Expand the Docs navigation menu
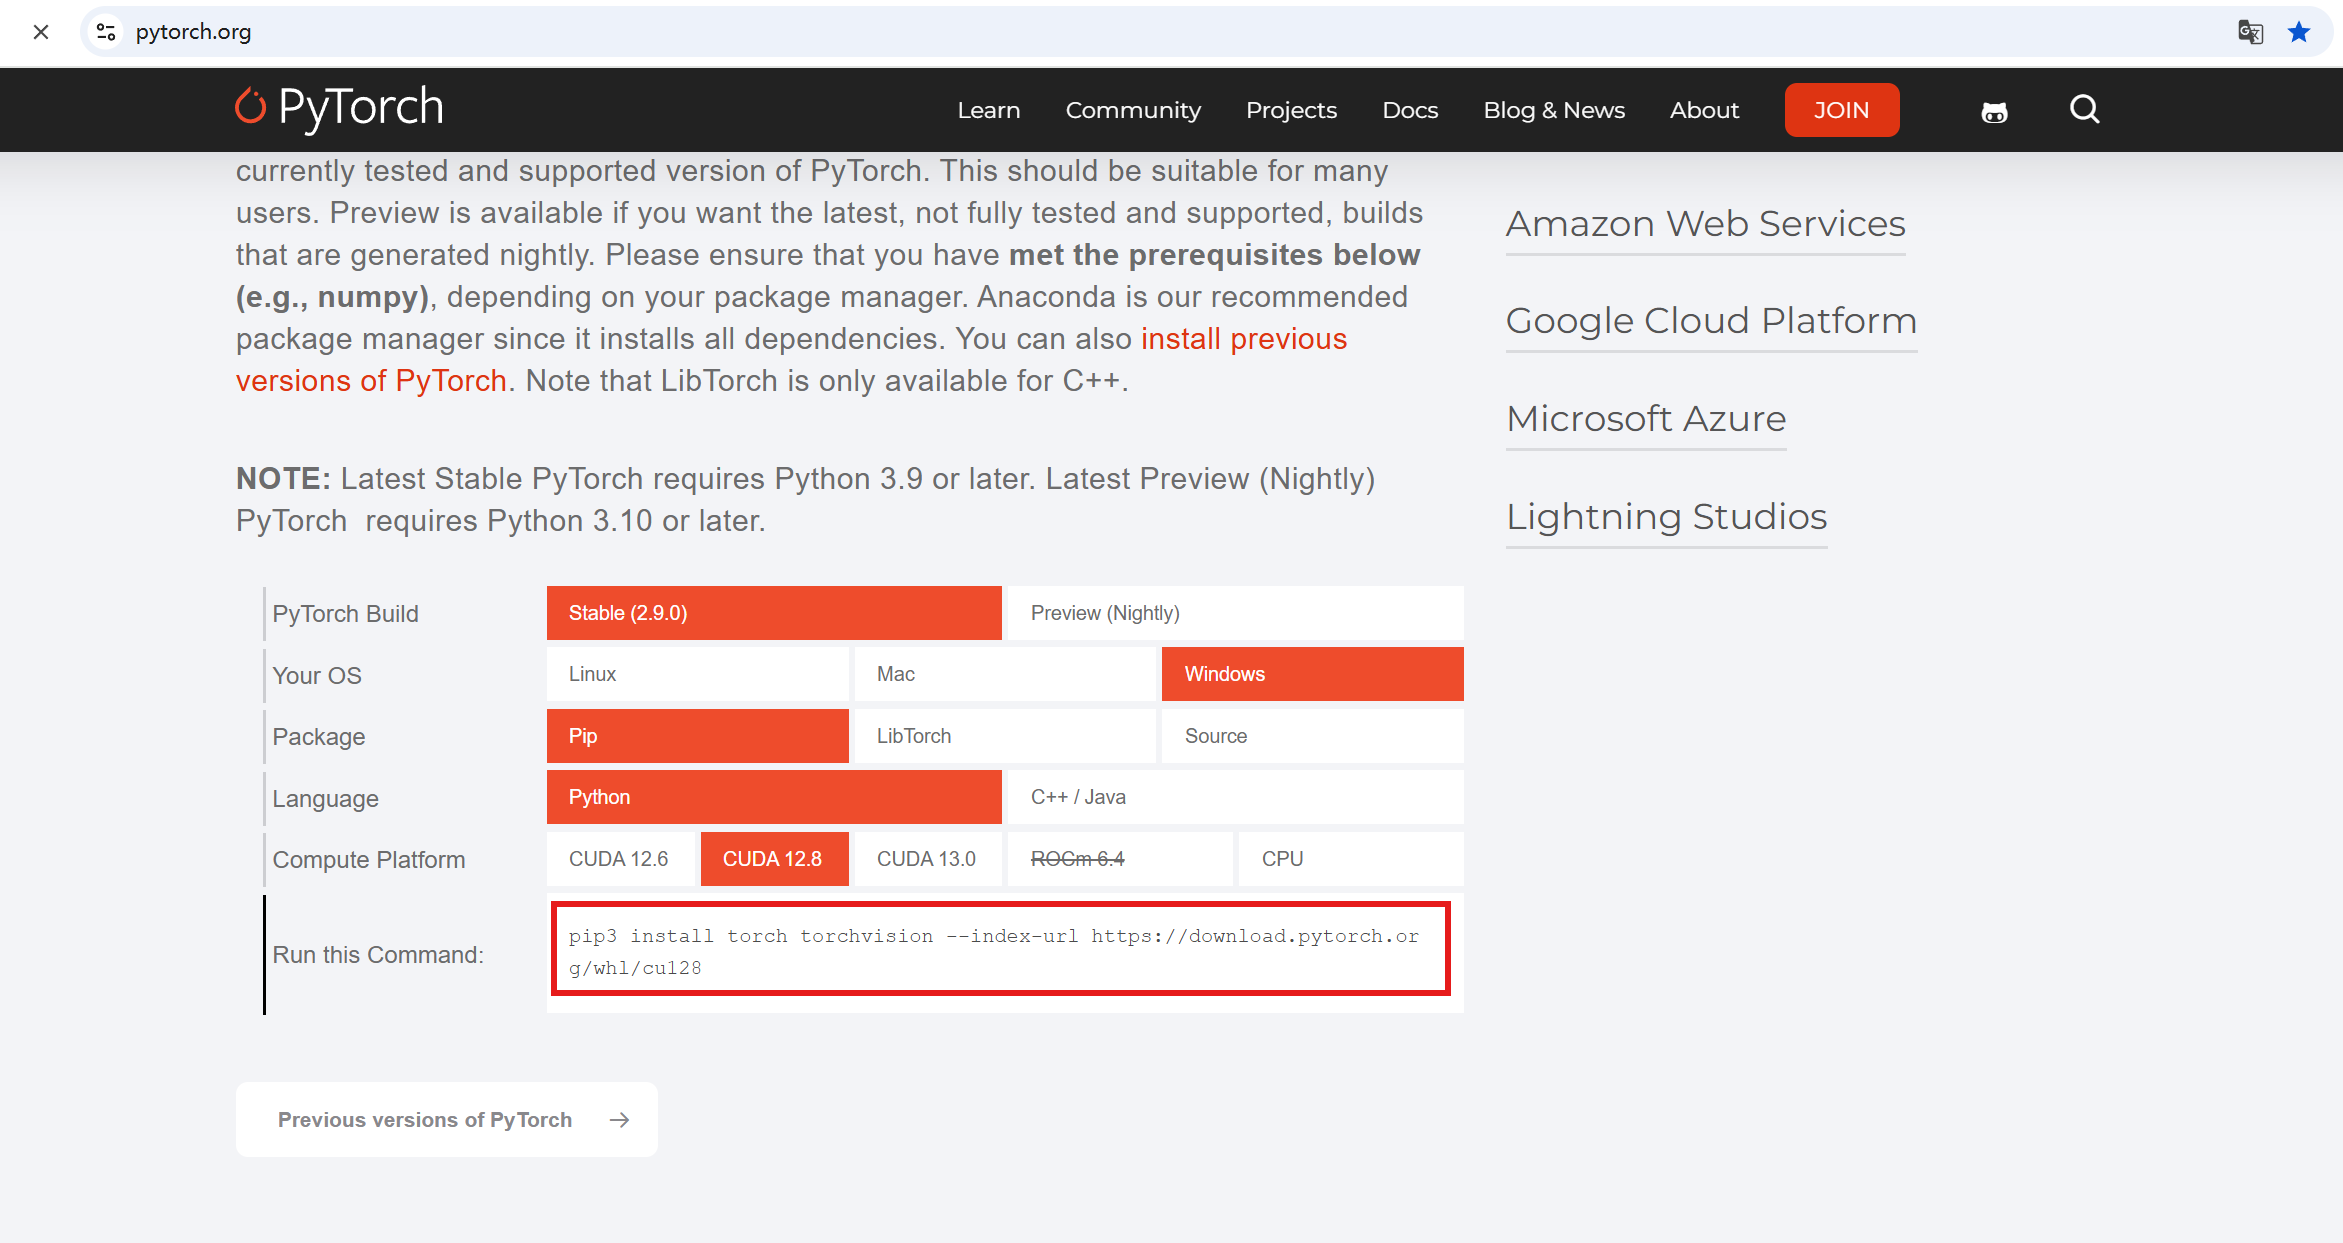2343x1243 pixels. 1409,110
